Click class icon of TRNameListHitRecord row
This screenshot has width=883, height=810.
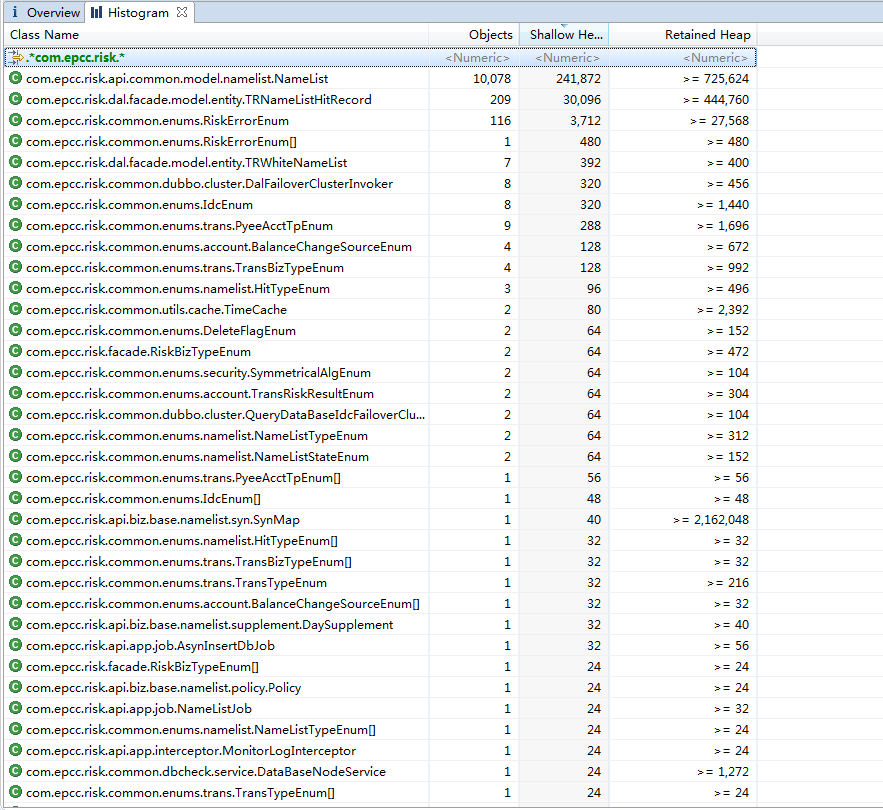[16, 99]
